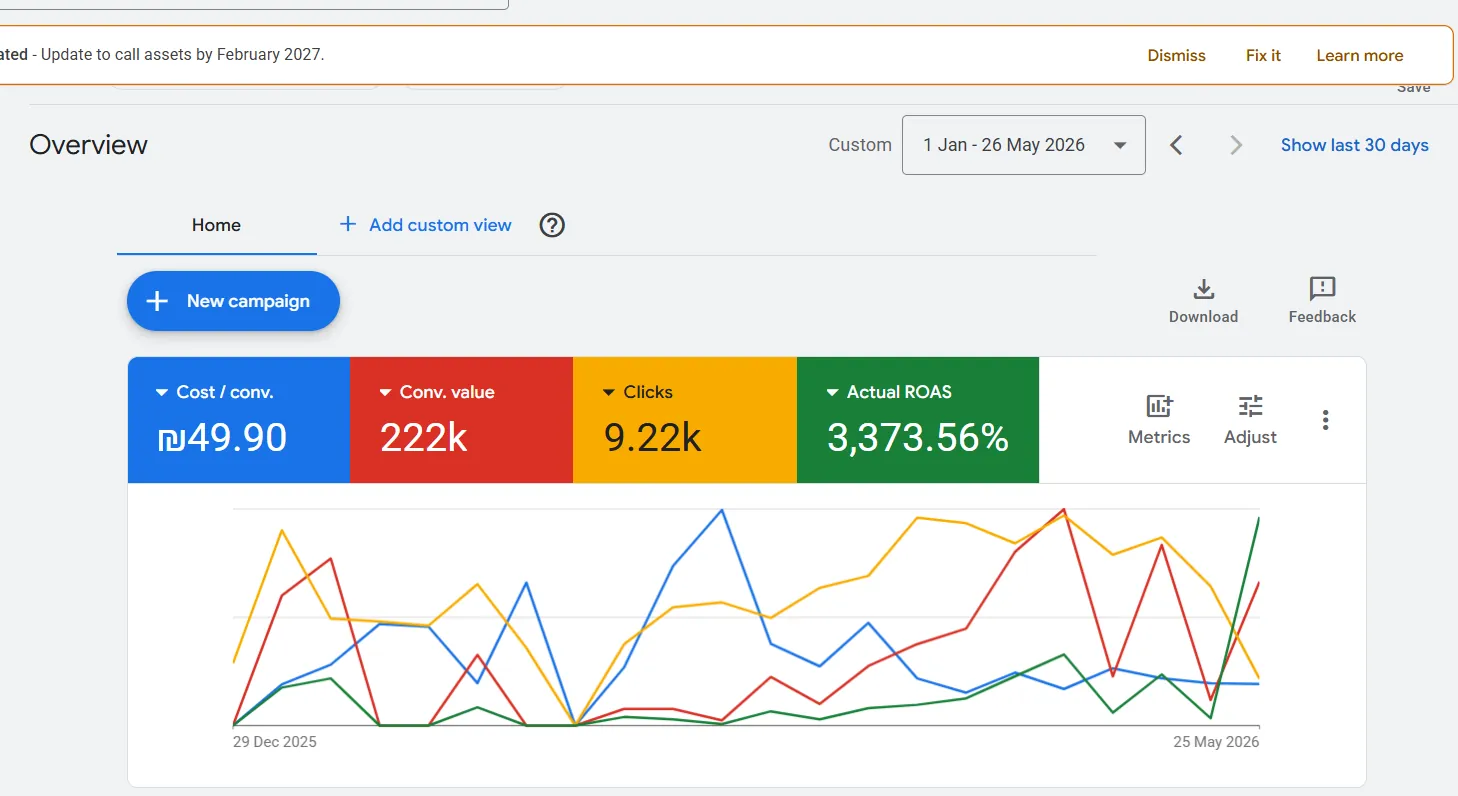Click Fix it in the notification
The height and width of the screenshot is (796, 1458).
coord(1263,56)
